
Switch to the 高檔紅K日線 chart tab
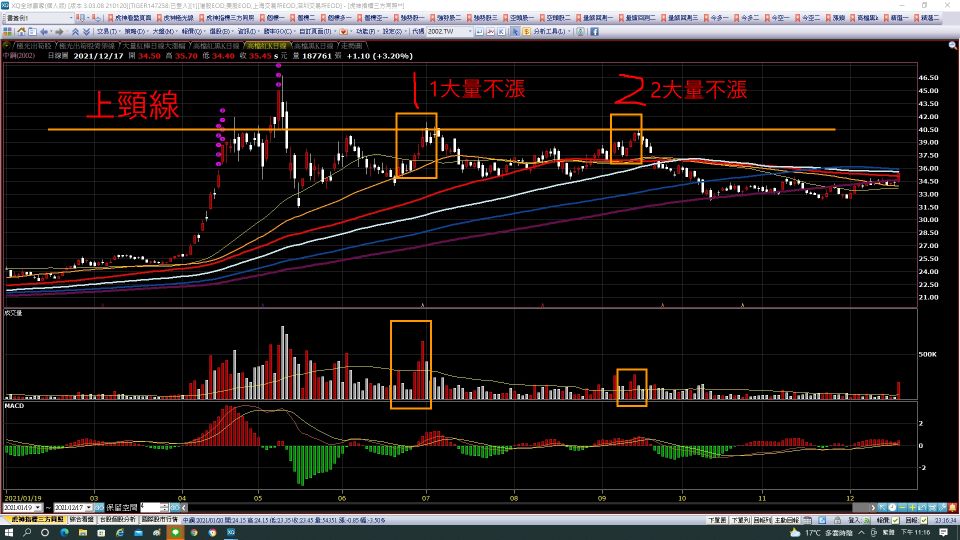pyautogui.click(x=269, y=46)
